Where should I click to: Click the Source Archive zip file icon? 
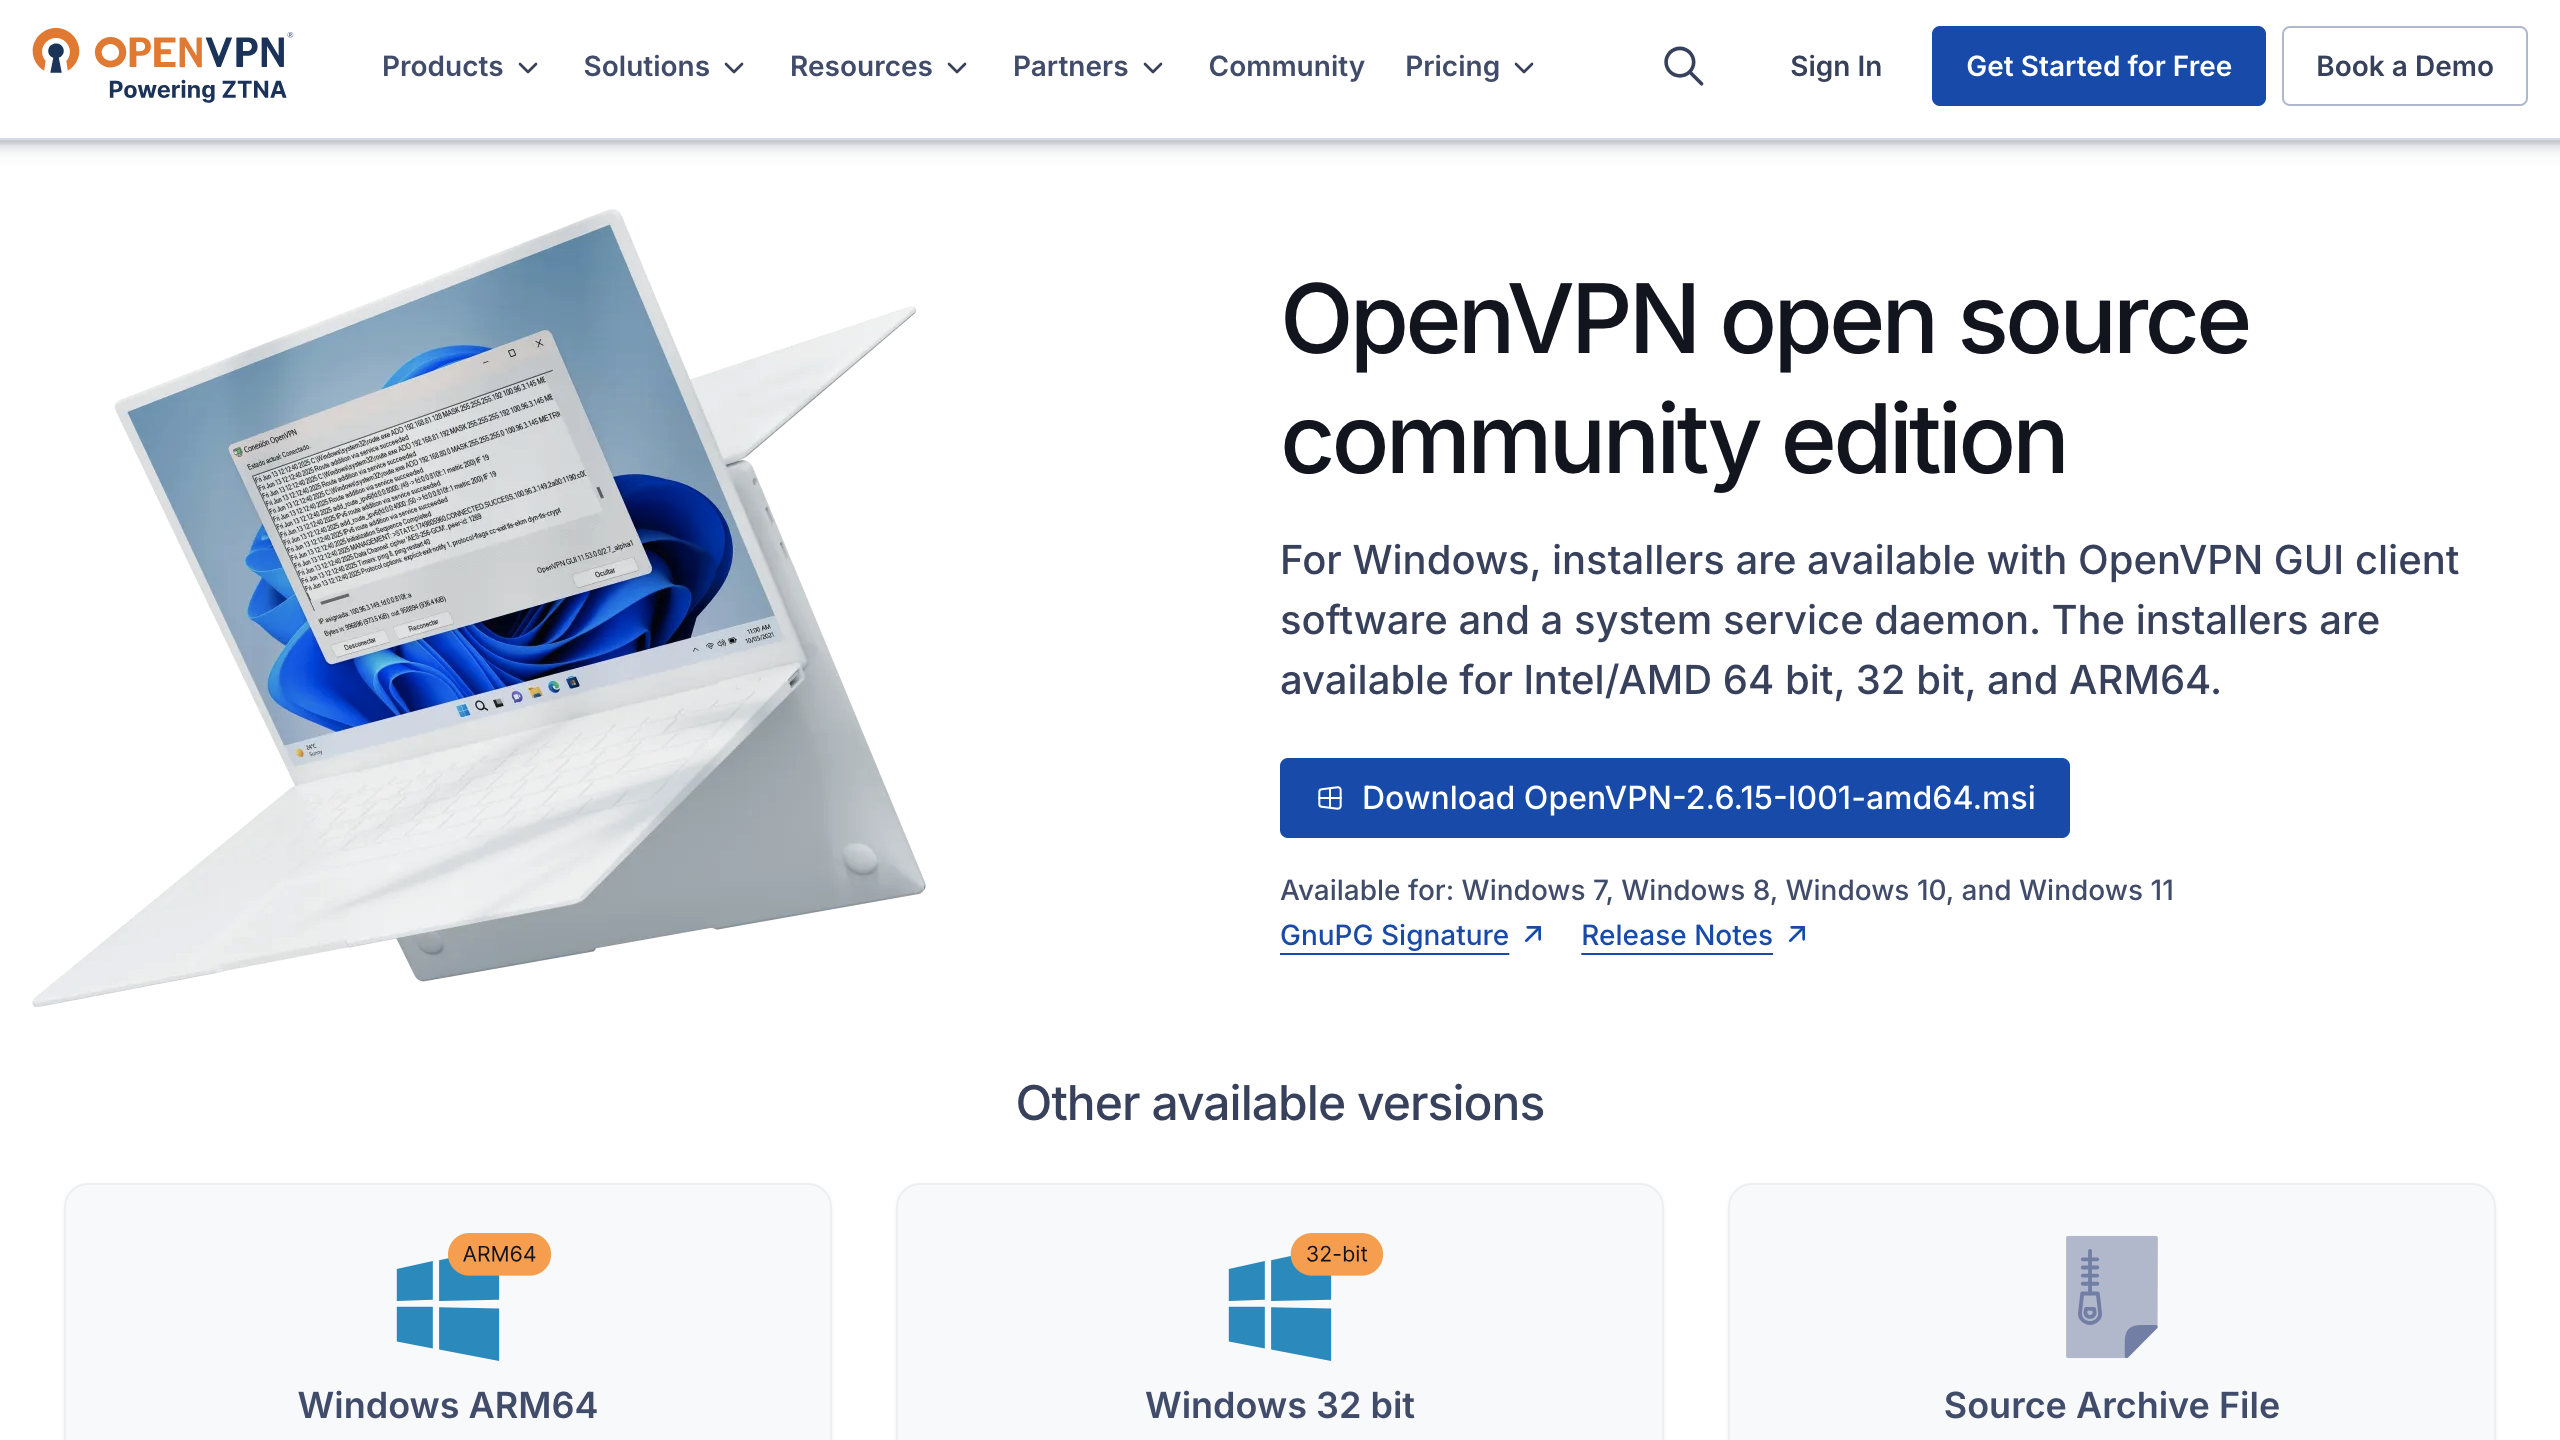coord(2111,1297)
